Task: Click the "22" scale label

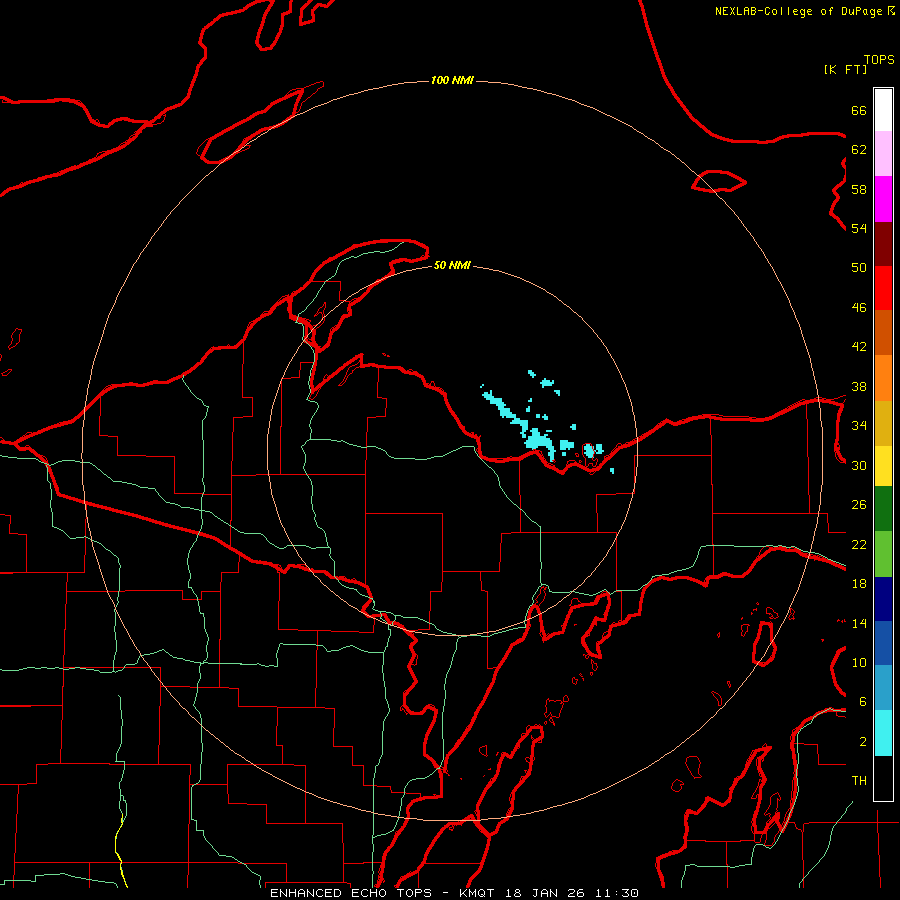Action: pyautogui.click(x=859, y=544)
